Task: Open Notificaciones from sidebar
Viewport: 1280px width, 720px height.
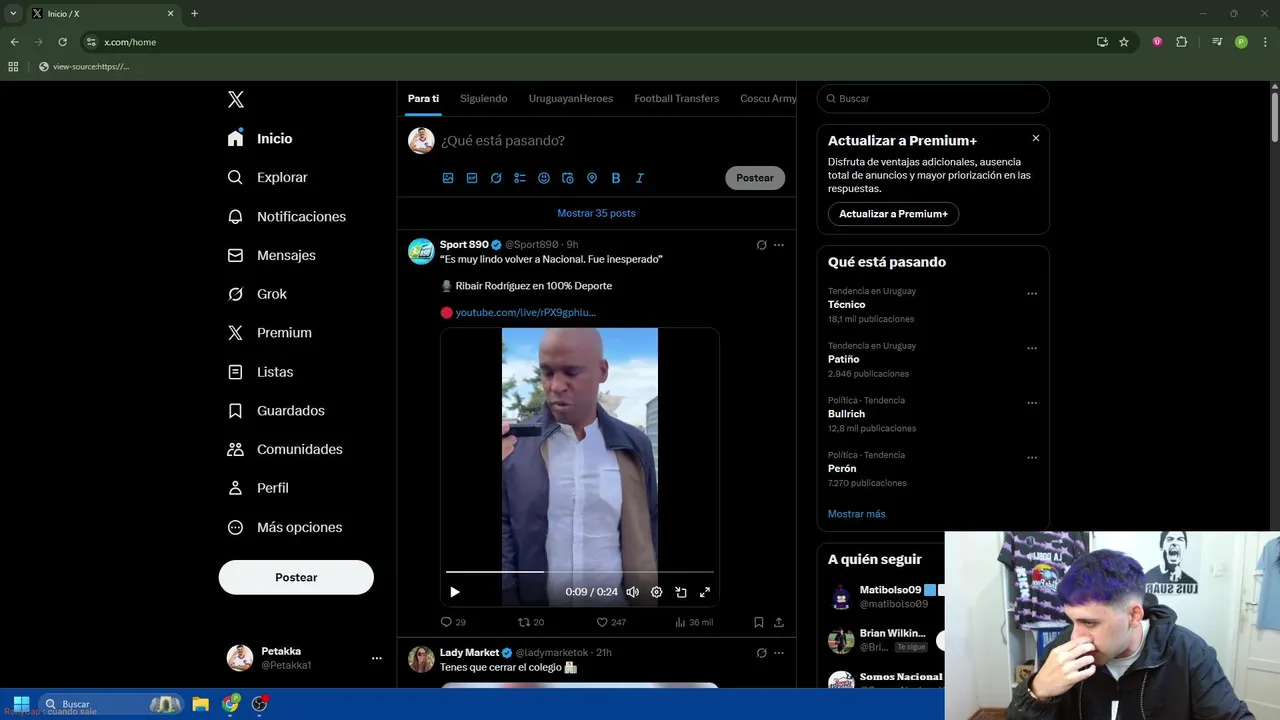Action: click(286, 216)
